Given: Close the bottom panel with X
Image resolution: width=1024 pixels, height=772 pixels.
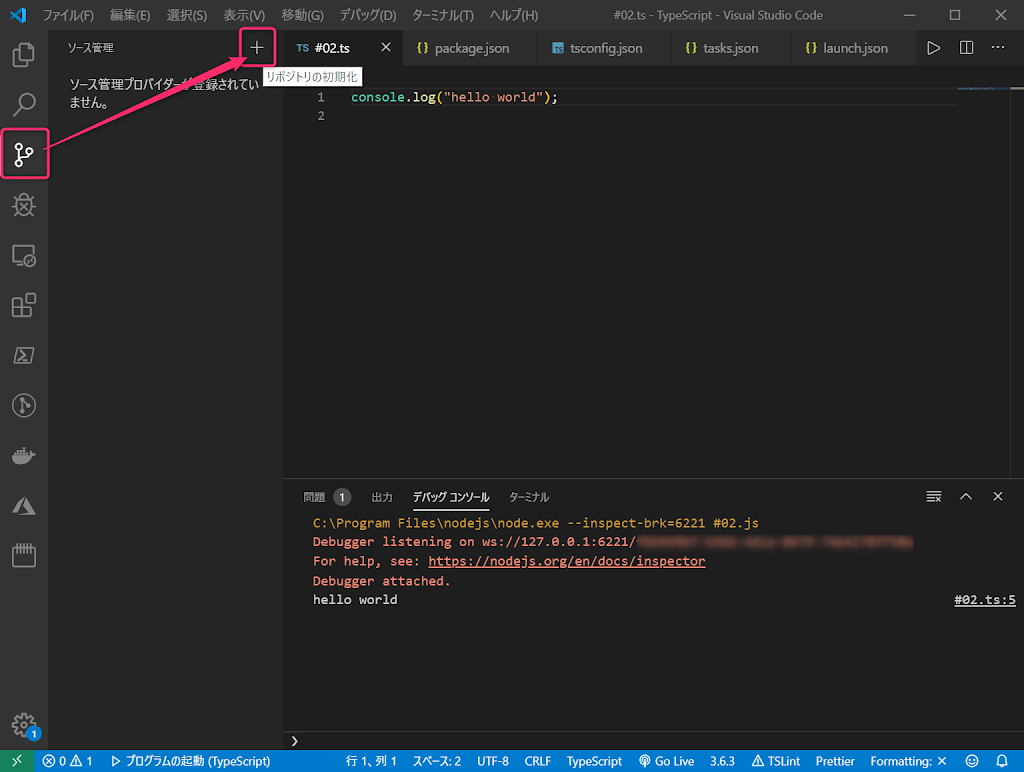Looking at the screenshot, I should tap(998, 496).
